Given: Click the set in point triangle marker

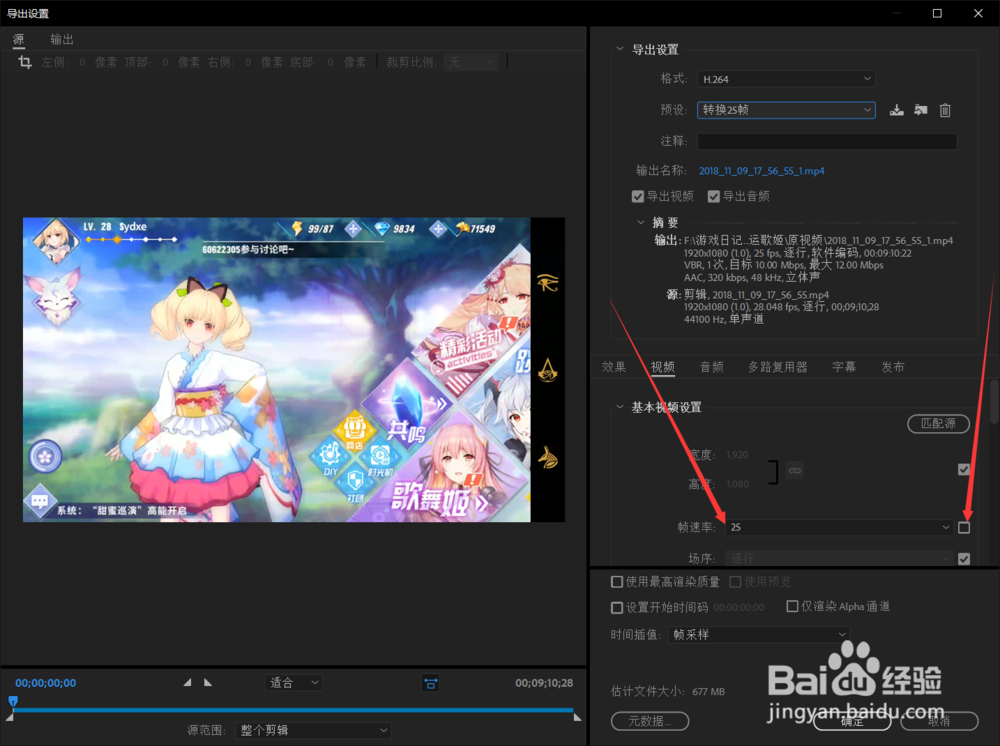Looking at the screenshot, I should pyautogui.click(x=187, y=682).
